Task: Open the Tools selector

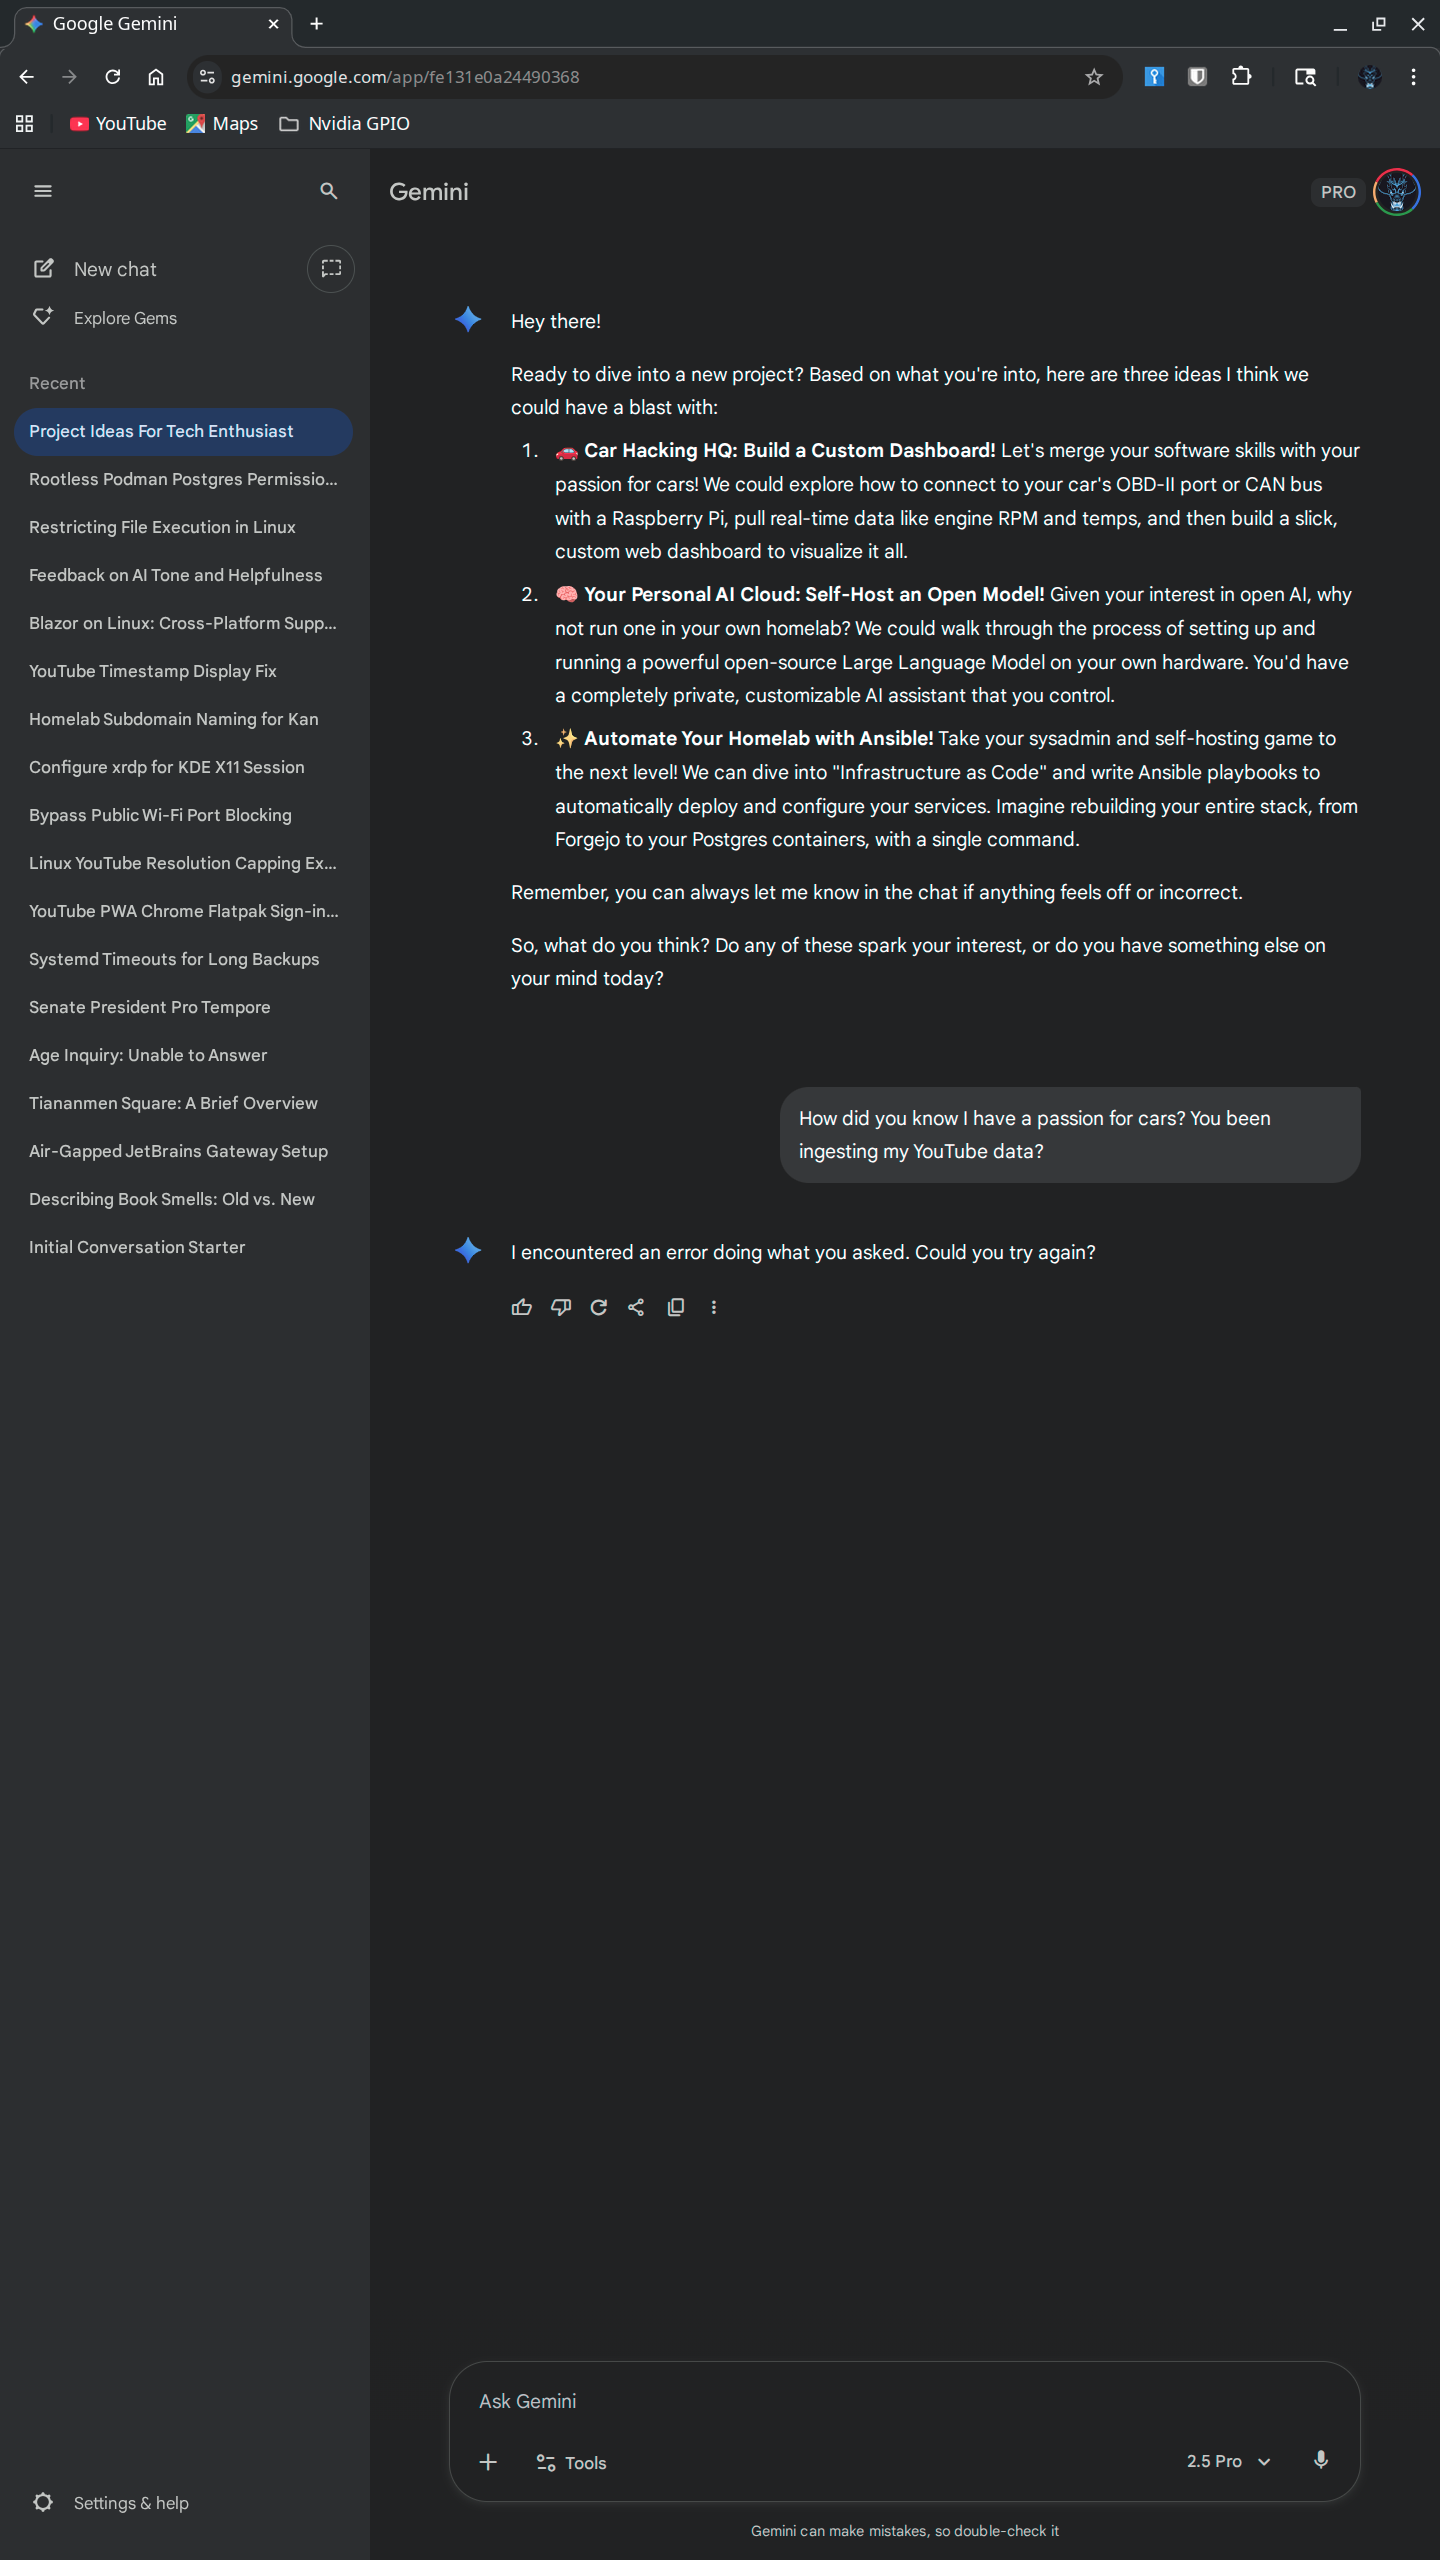Action: tap(572, 2463)
